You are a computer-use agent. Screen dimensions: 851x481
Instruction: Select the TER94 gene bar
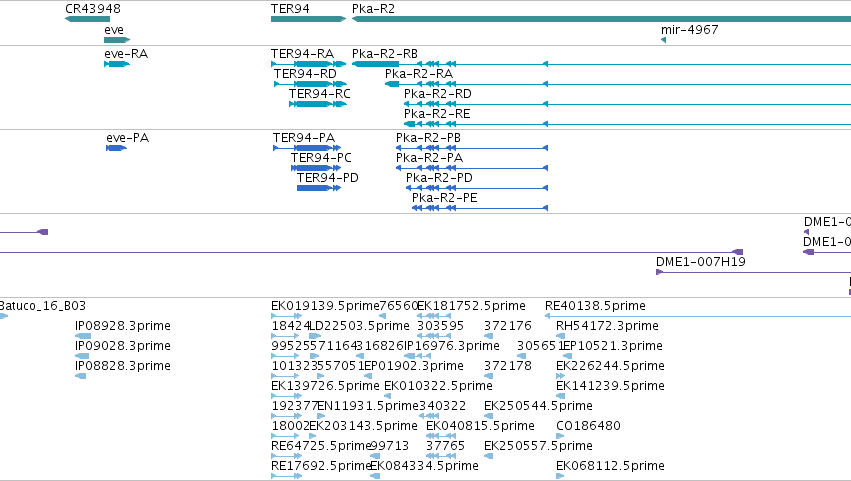[308, 19]
